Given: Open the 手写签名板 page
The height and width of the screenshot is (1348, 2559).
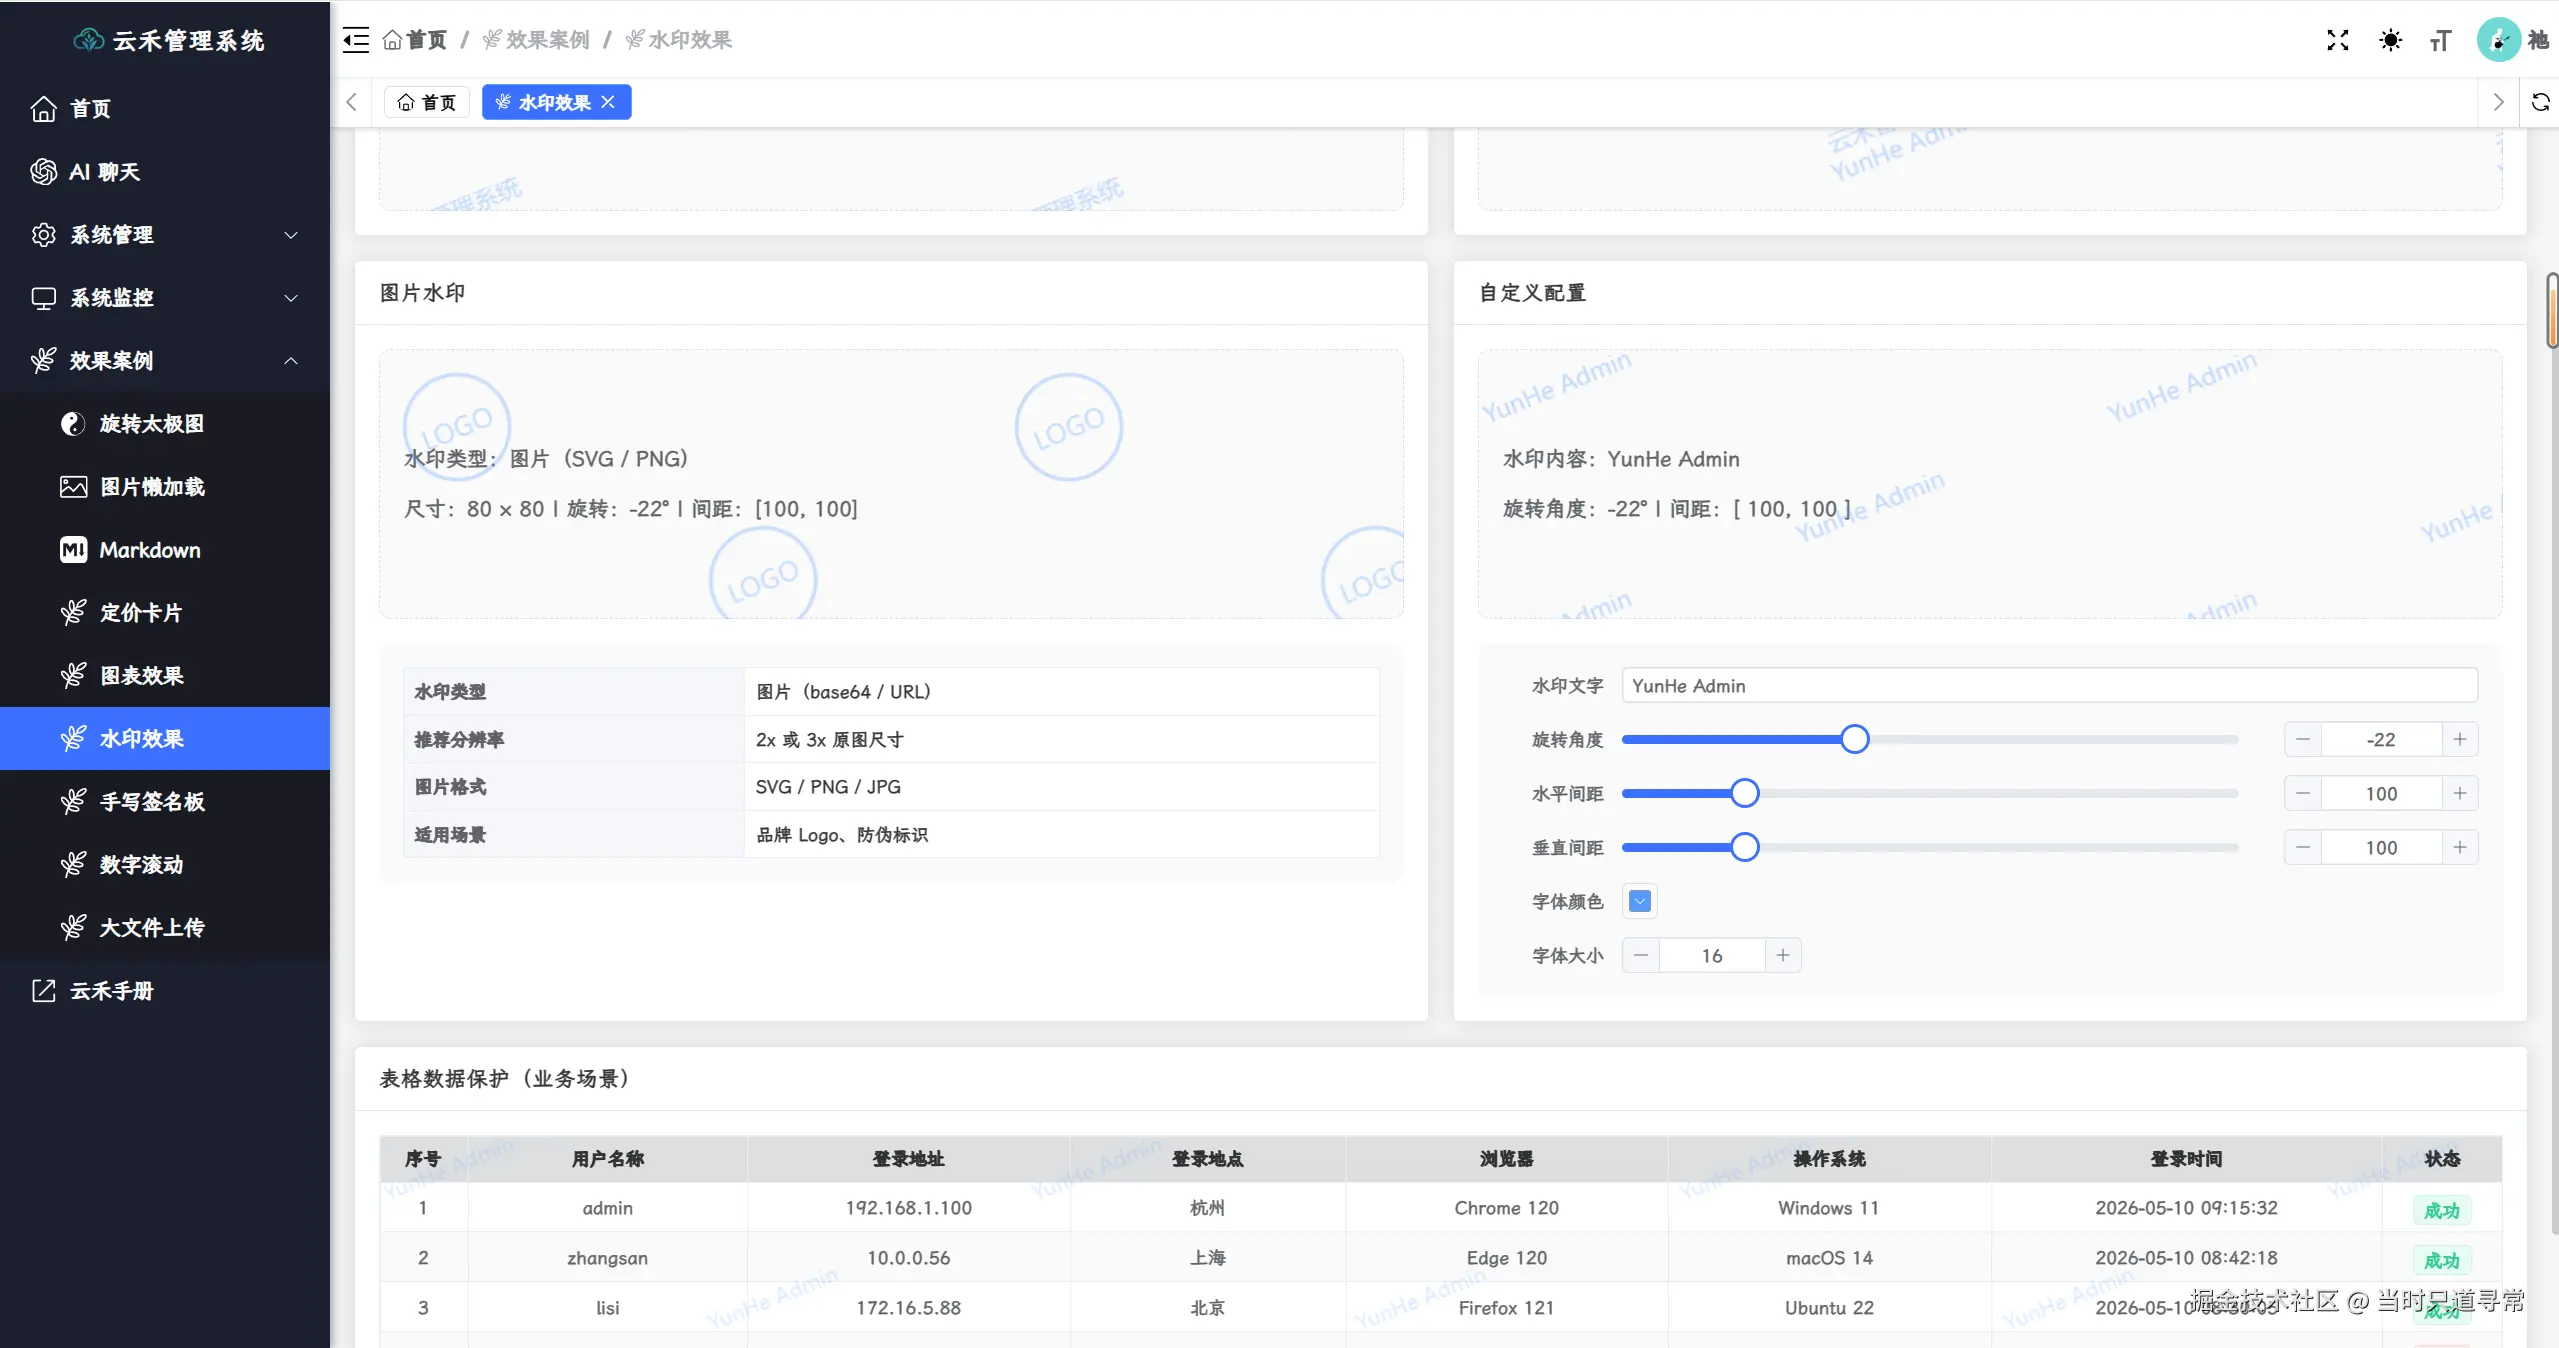Looking at the screenshot, I should pos(165,802).
